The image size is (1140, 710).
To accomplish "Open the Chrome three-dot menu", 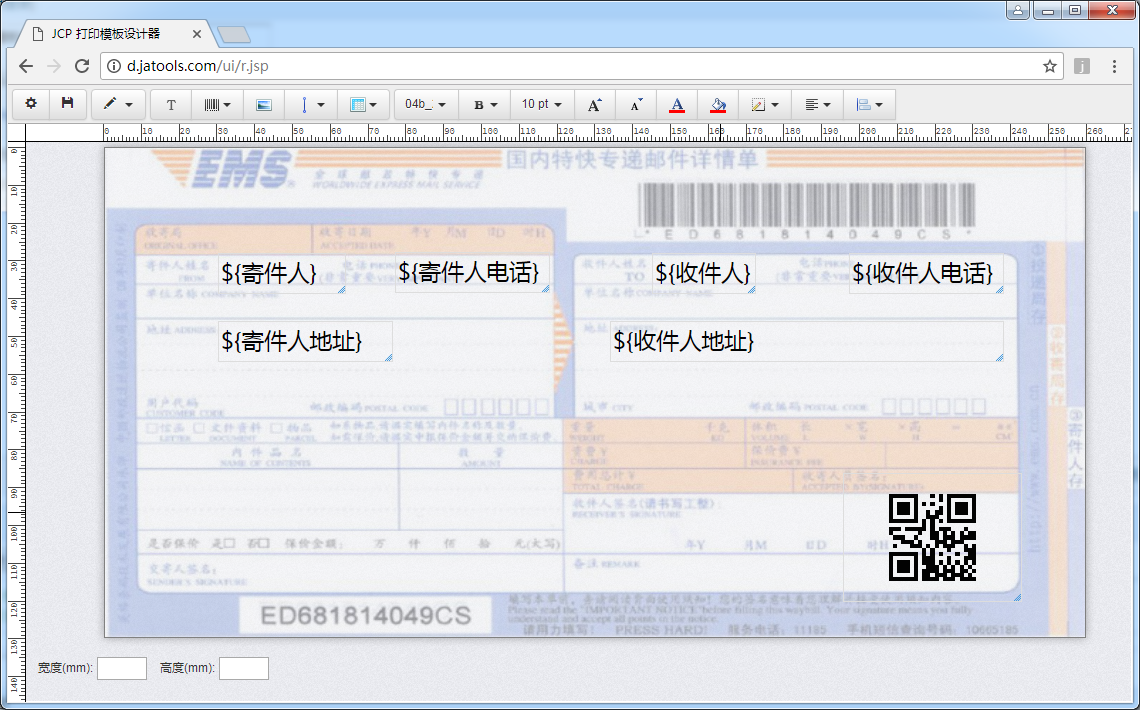I will 1114,66.
